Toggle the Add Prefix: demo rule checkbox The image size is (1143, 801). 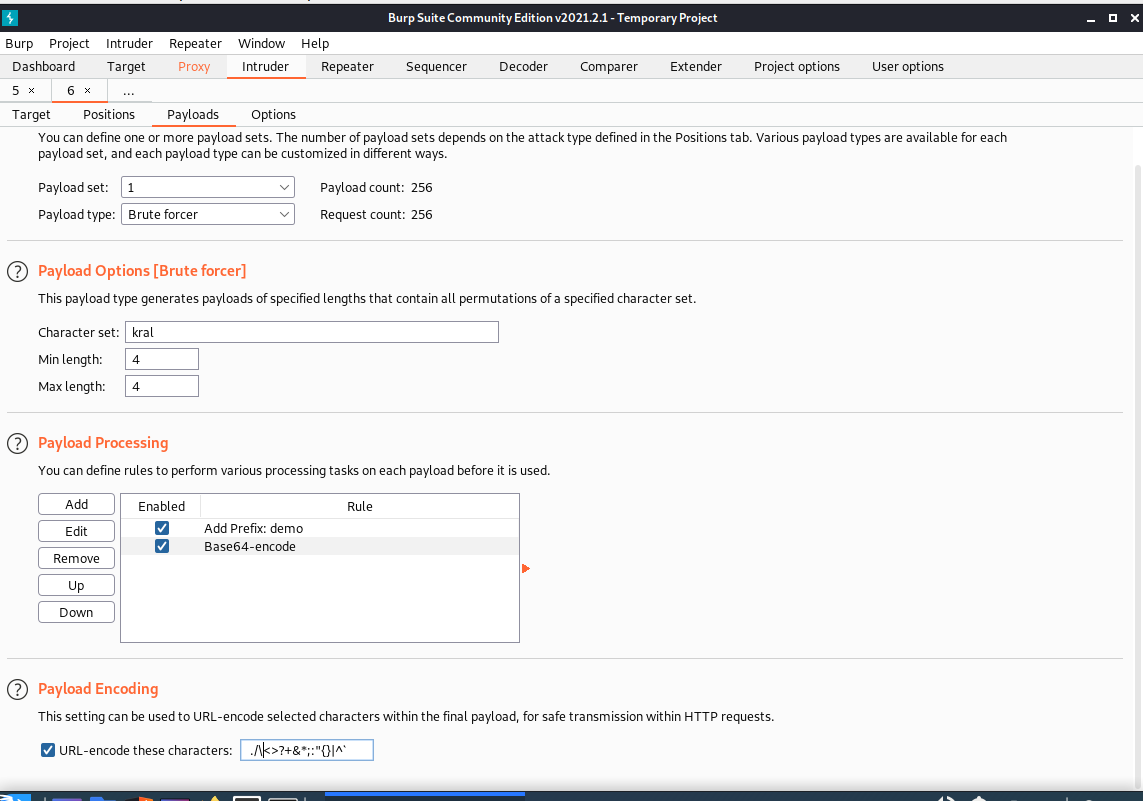(x=162, y=528)
